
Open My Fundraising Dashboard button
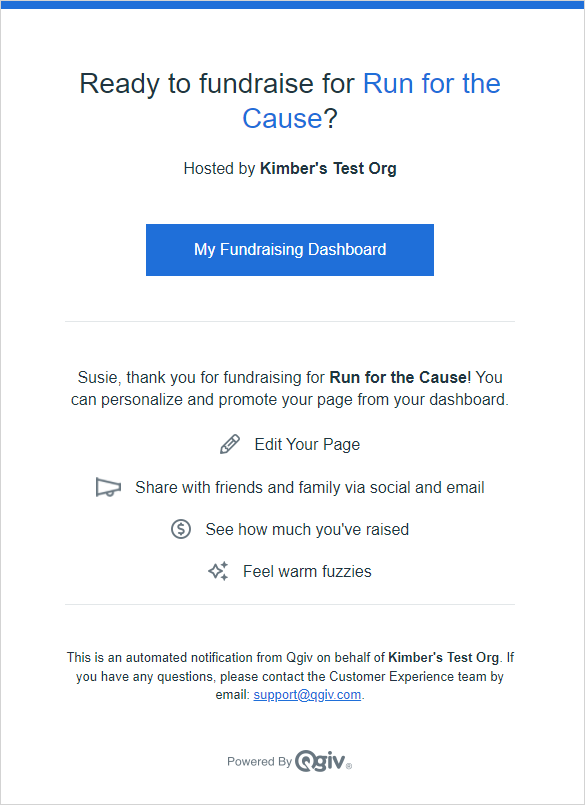point(290,250)
